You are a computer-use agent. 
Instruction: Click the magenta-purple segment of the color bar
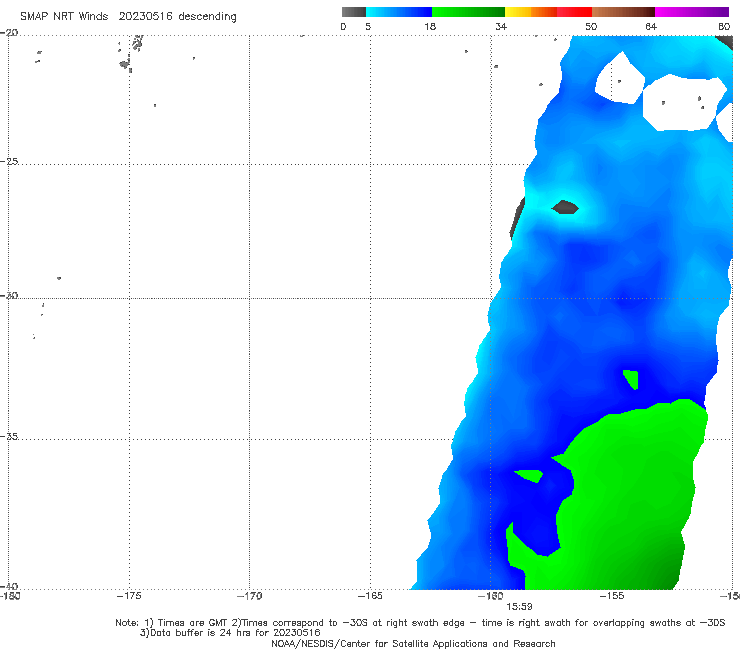click(x=692, y=12)
